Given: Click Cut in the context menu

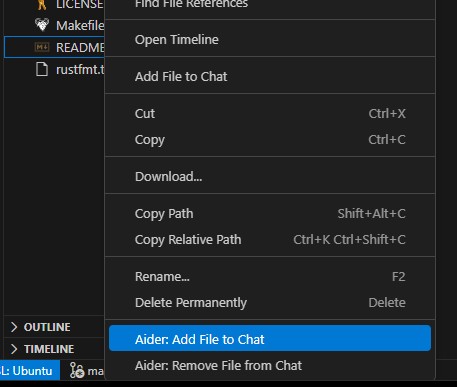Looking at the screenshot, I should pyautogui.click(x=270, y=114).
